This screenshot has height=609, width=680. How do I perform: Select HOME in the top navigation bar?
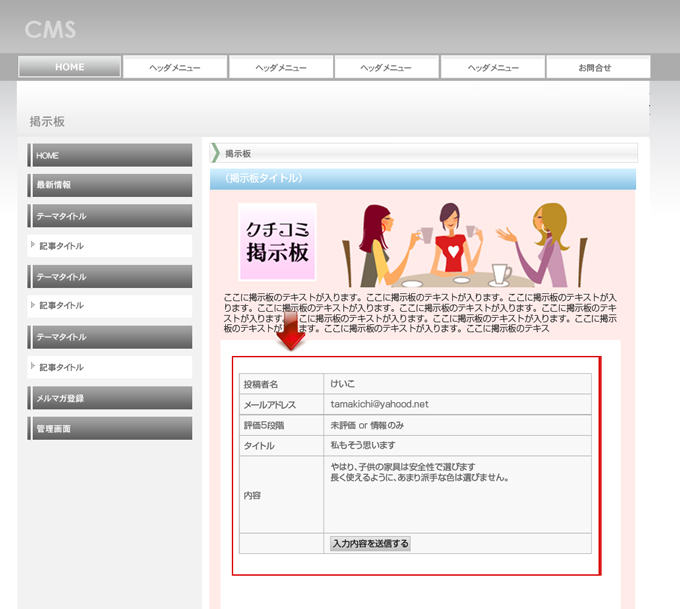click(70, 67)
